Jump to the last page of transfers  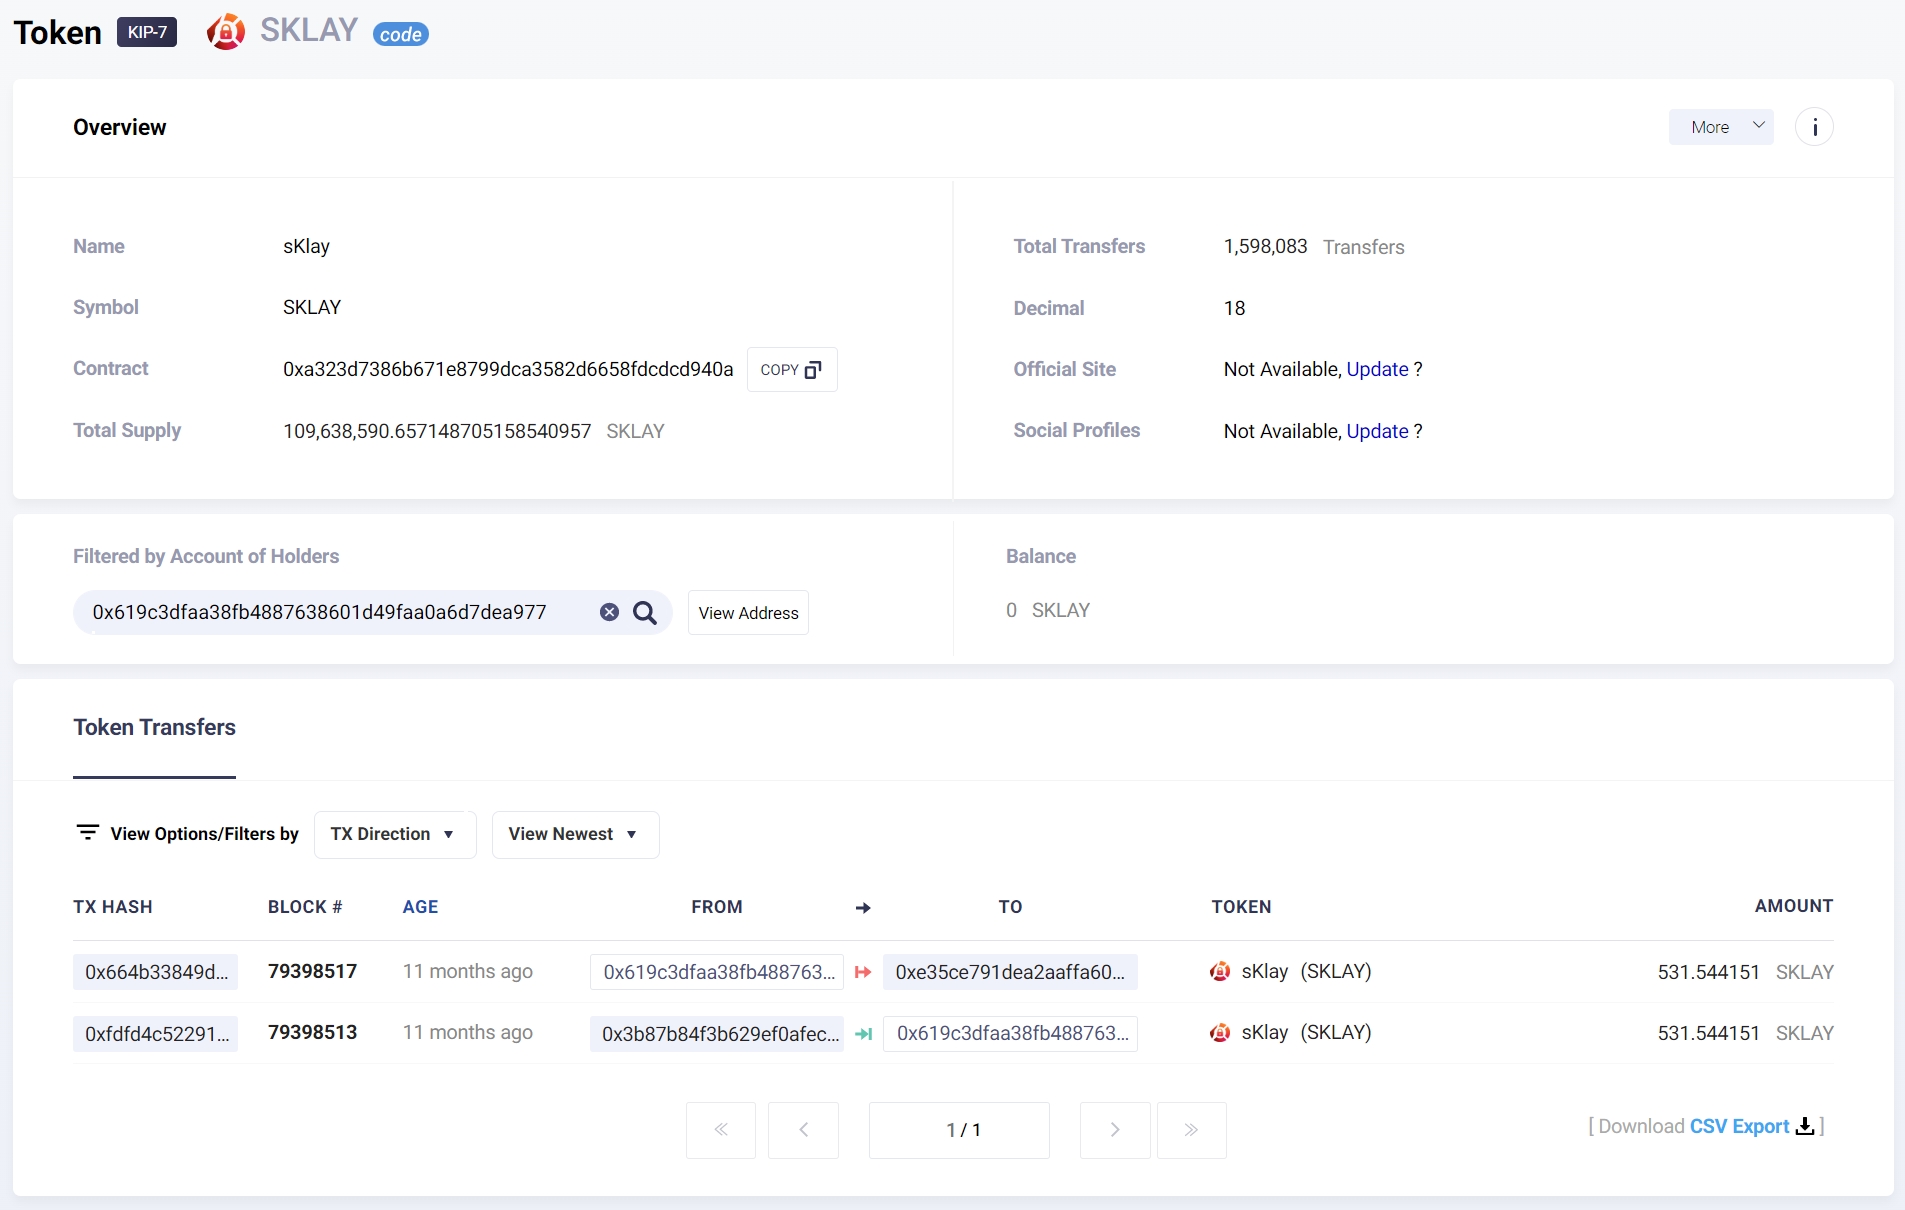(x=1191, y=1130)
